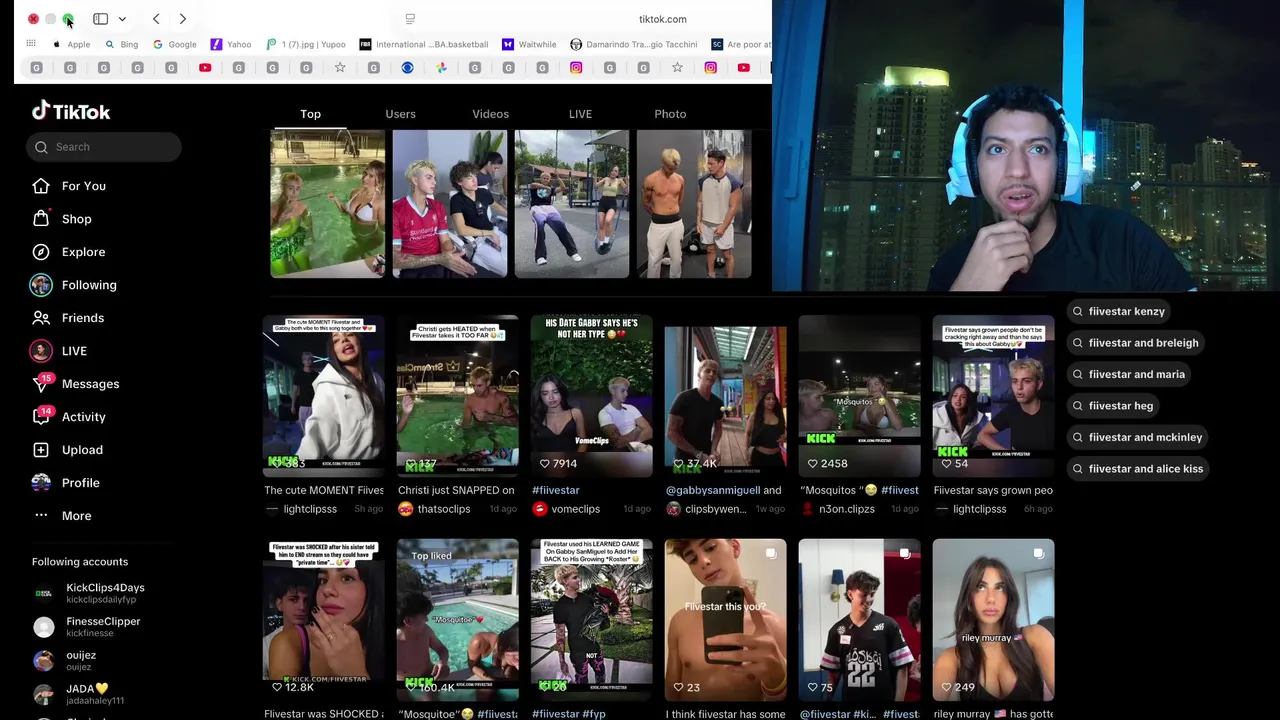Play video 'HIS Date Gabby says he's not her type'
This screenshot has height=720, width=1280.
(591, 395)
